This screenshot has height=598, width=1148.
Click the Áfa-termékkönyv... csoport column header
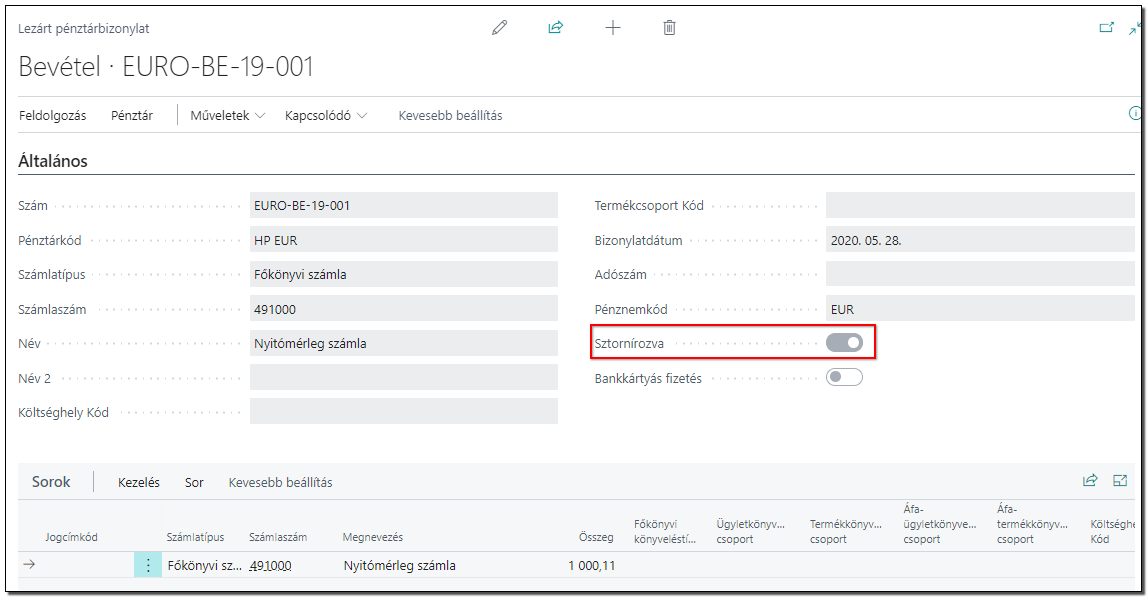click(x=1032, y=524)
